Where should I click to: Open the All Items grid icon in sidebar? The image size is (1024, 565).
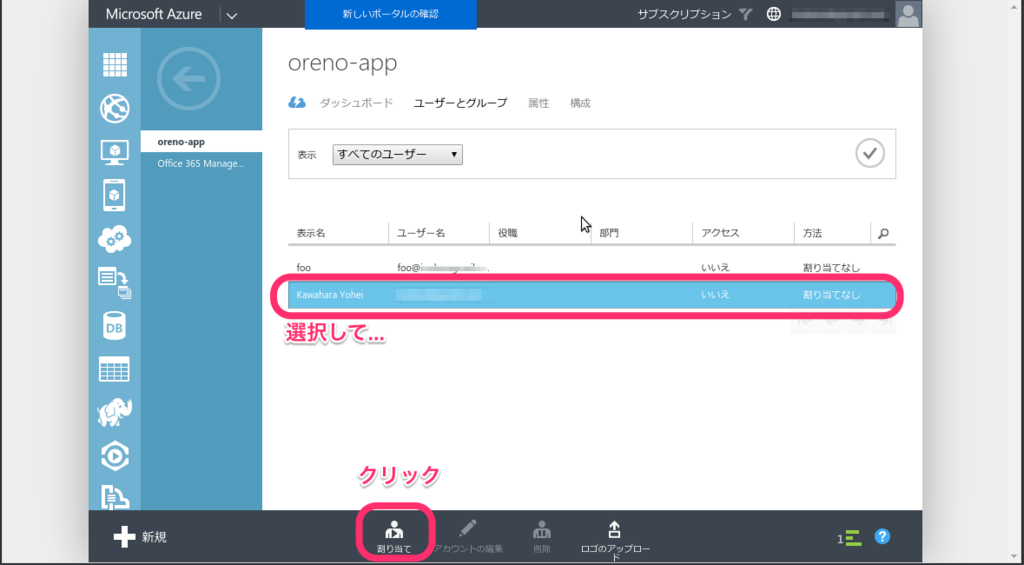tap(115, 65)
